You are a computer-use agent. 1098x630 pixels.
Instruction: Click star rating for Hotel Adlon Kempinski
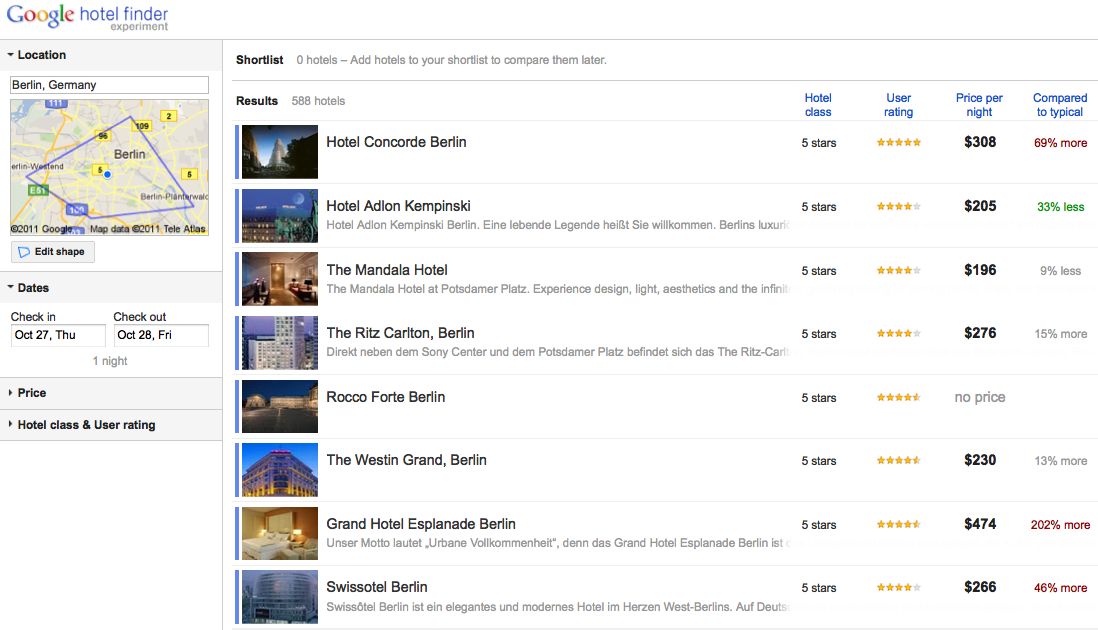click(x=898, y=206)
